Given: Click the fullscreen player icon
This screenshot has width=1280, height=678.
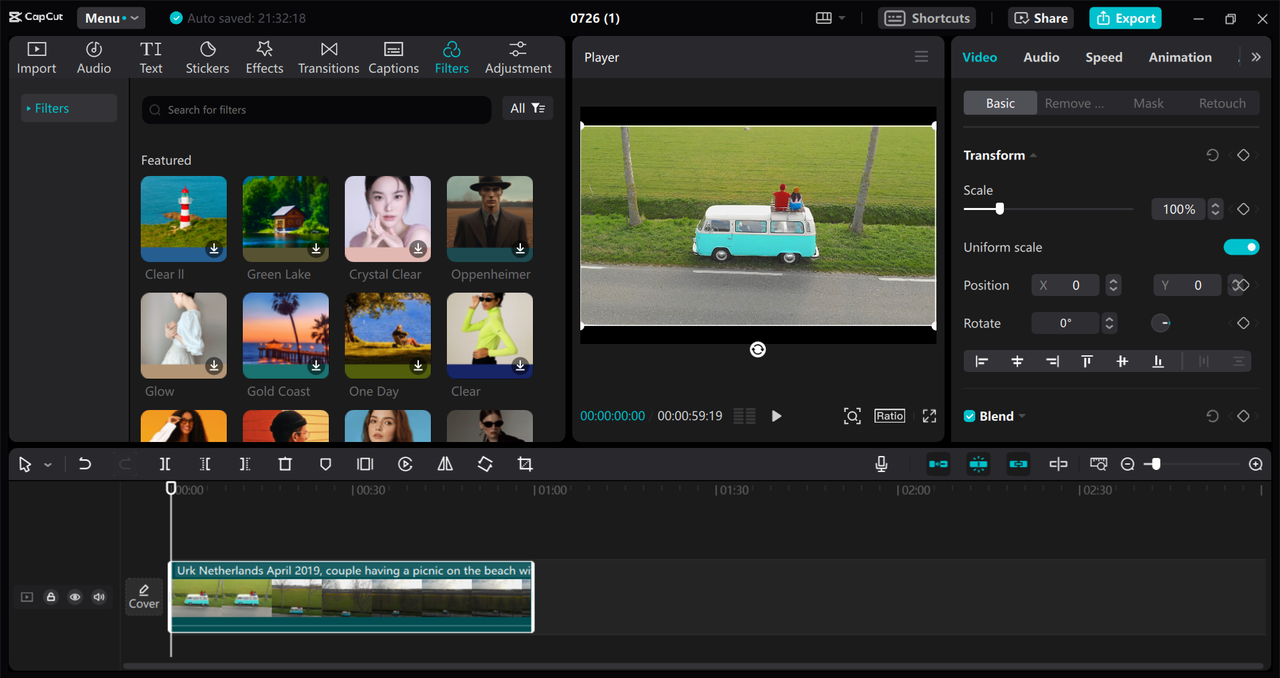Looking at the screenshot, I should pos(929,416).
